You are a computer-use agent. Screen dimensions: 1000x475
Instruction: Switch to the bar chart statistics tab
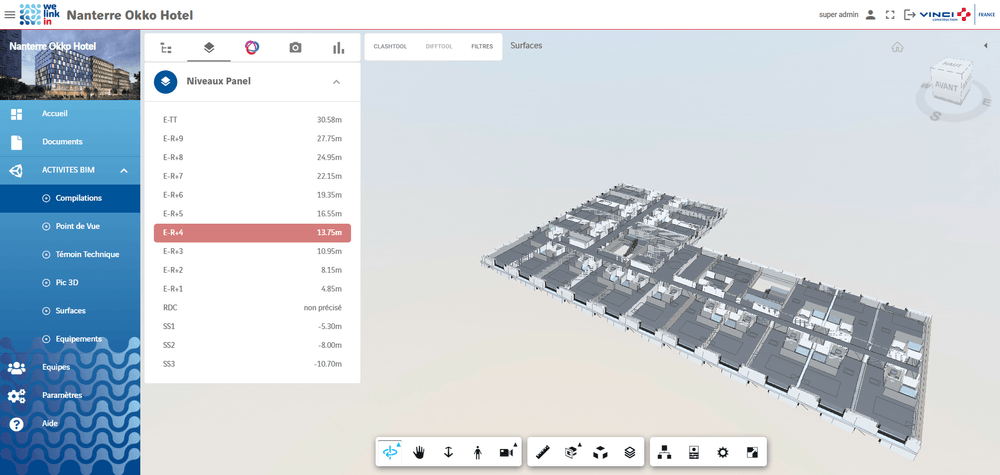tap(339, 48)
